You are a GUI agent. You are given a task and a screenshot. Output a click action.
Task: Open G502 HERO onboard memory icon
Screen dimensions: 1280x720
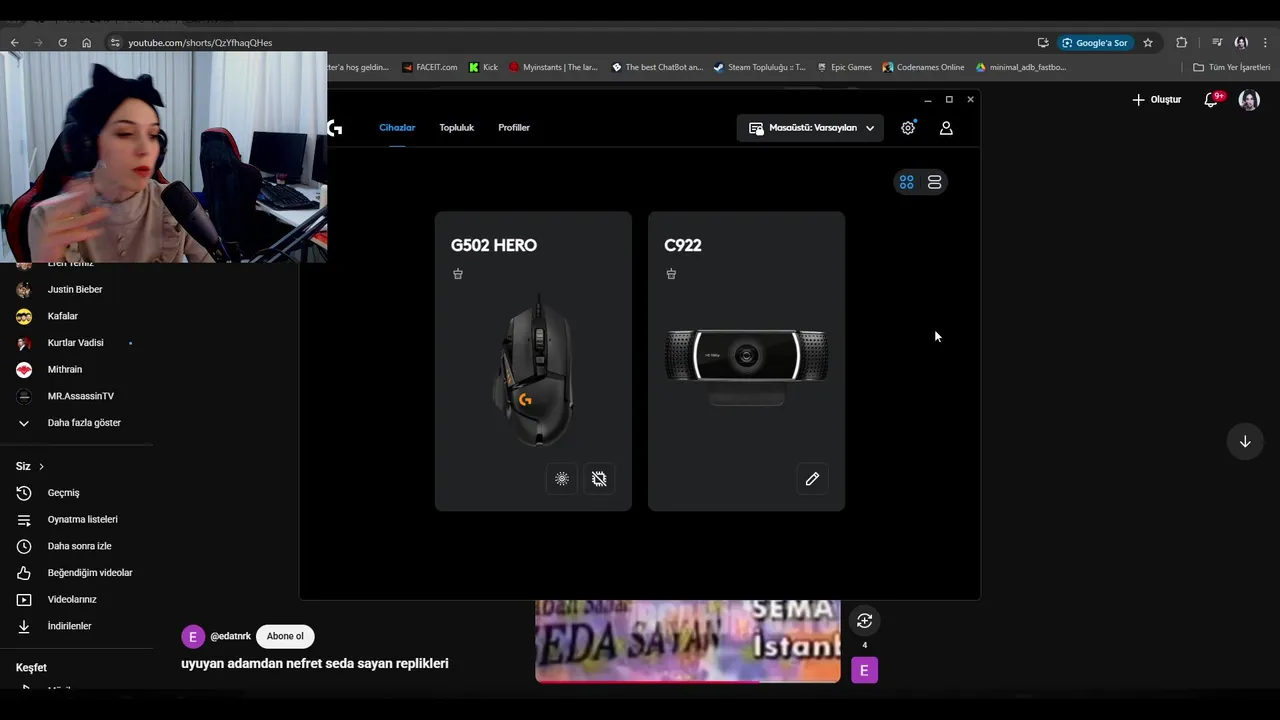(x=599, y=479)
